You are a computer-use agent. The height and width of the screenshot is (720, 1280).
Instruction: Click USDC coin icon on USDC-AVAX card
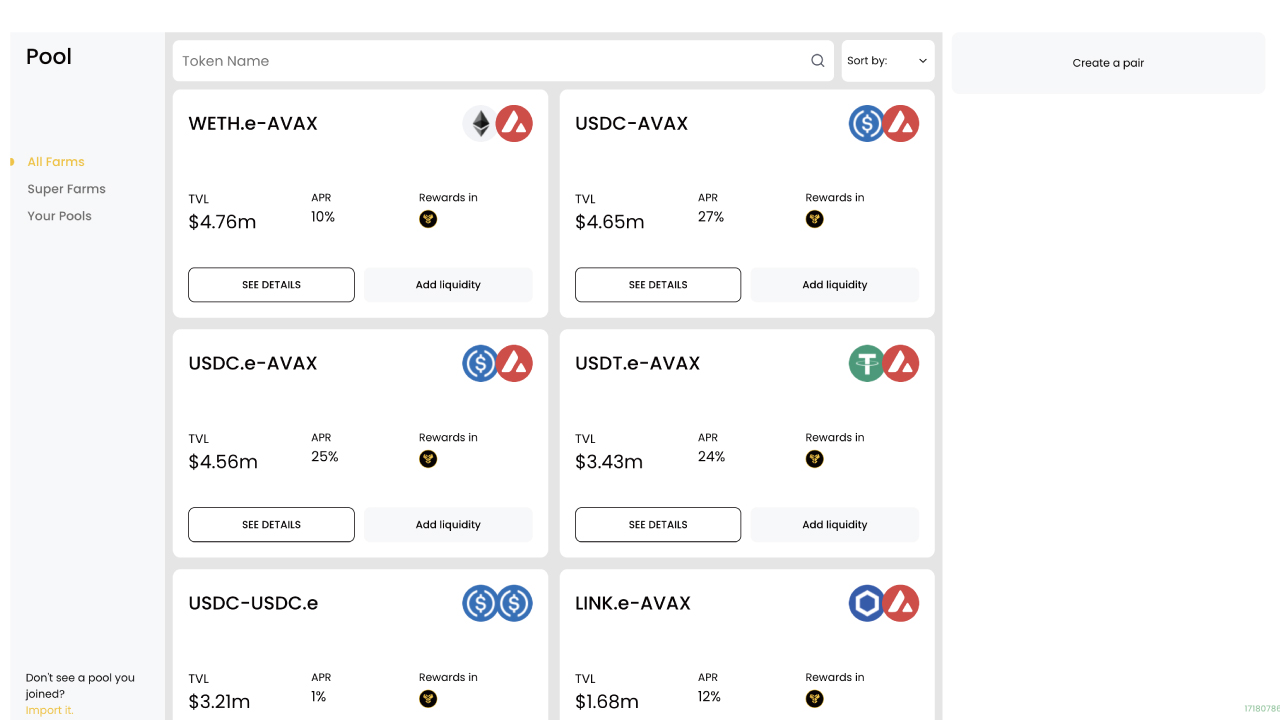[x=867, y=123]
